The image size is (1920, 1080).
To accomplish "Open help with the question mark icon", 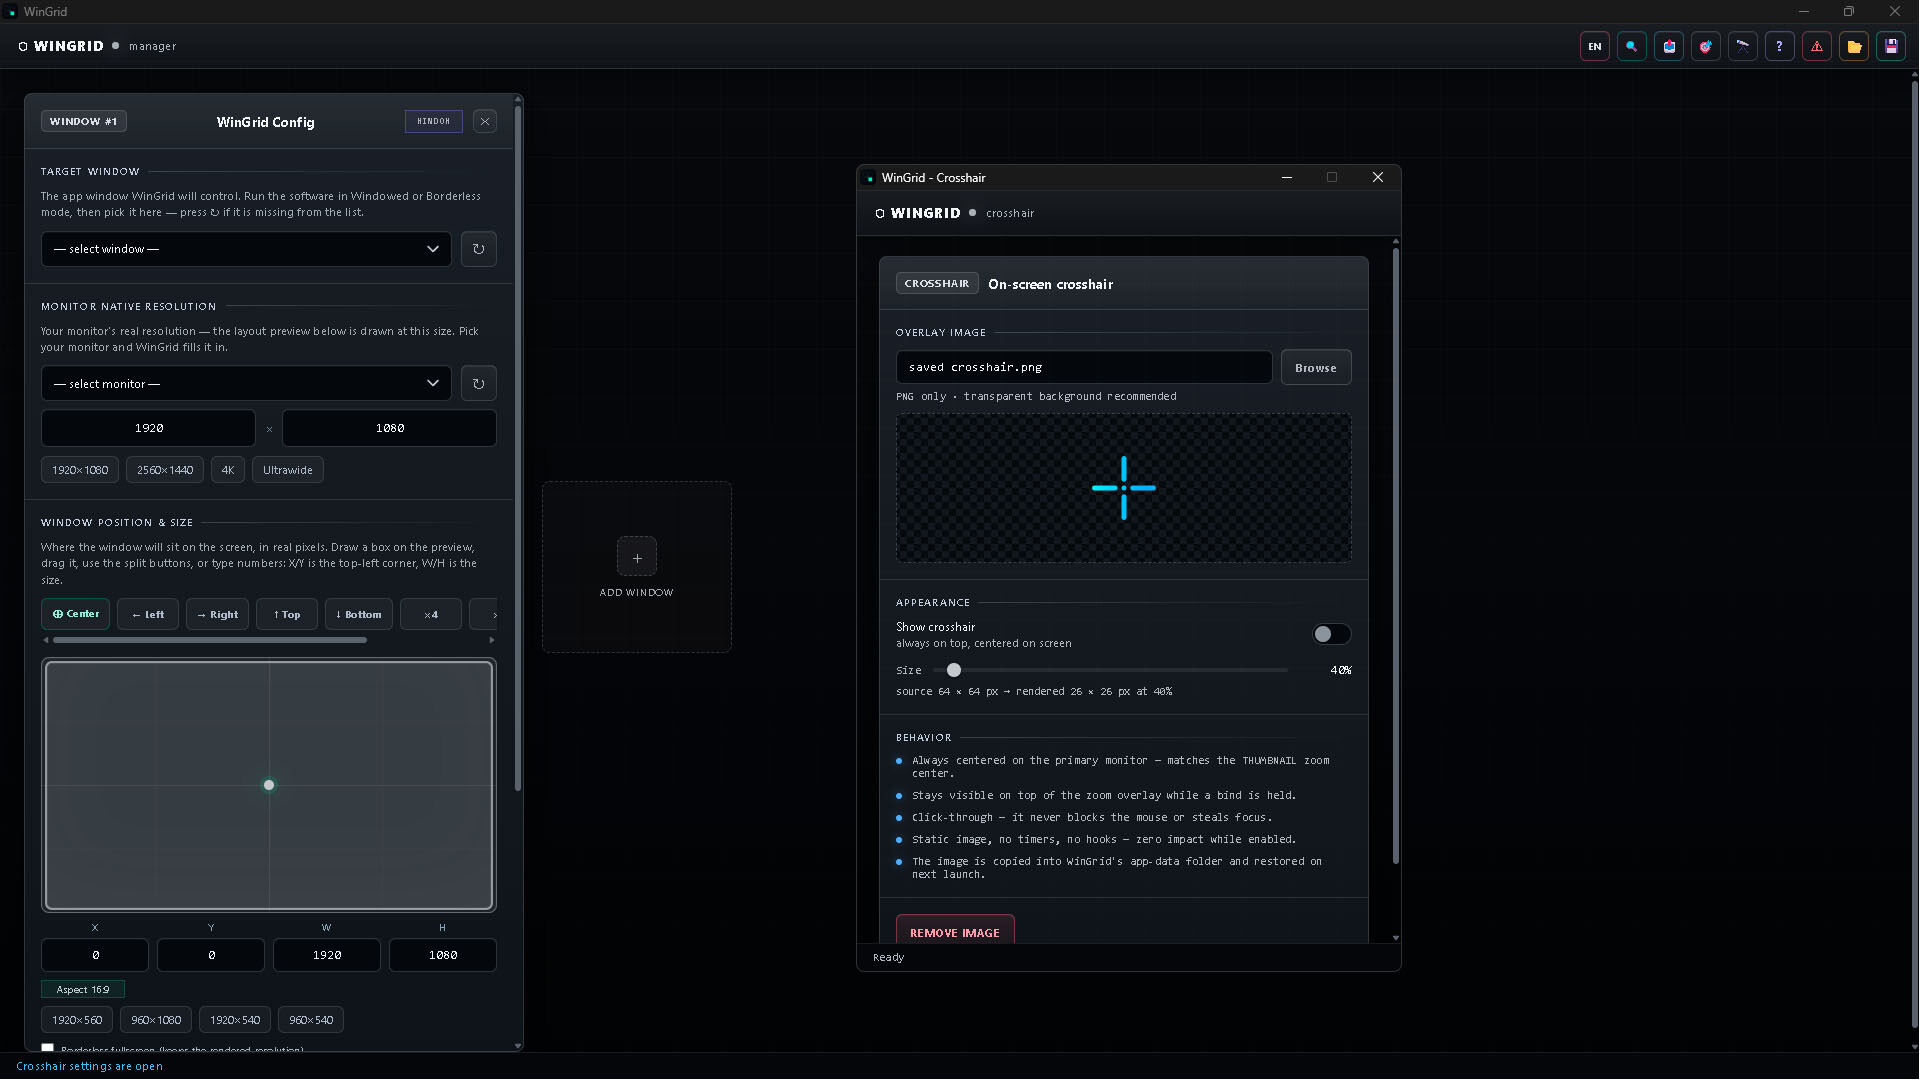I will click(x=1780, y=47).
